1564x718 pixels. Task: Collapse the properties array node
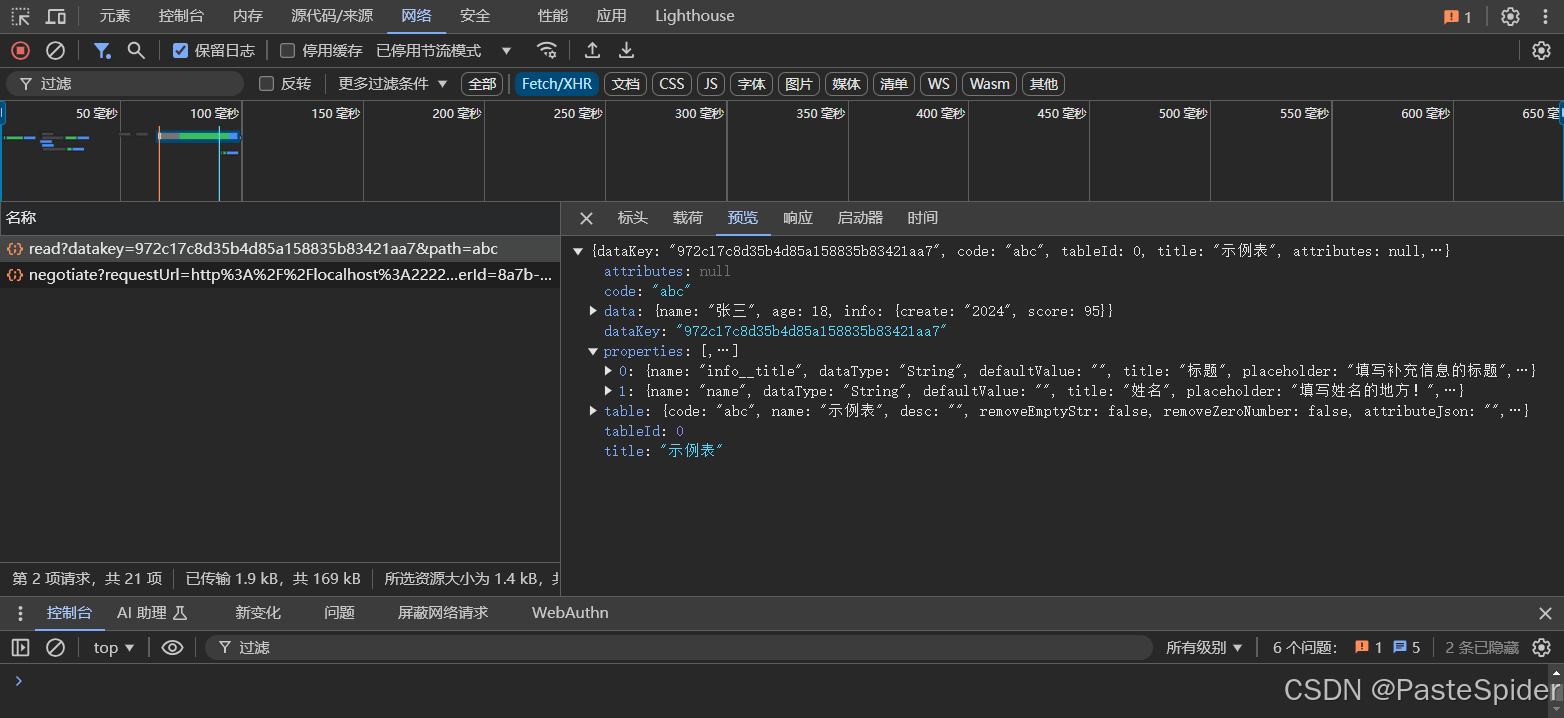pos(594,351)
